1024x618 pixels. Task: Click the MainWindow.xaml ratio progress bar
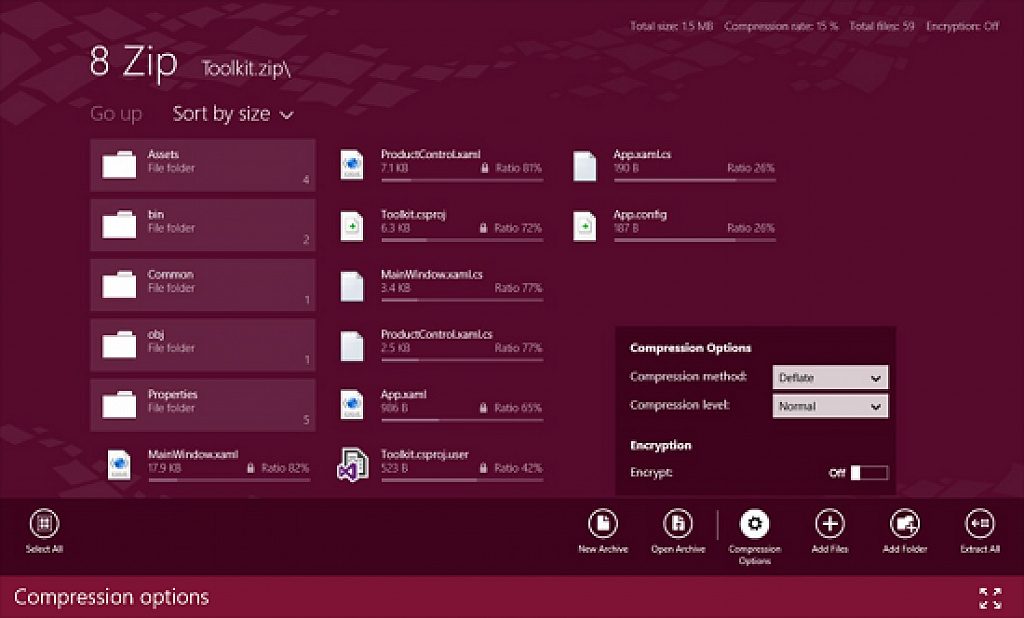[x=229, y=480]
